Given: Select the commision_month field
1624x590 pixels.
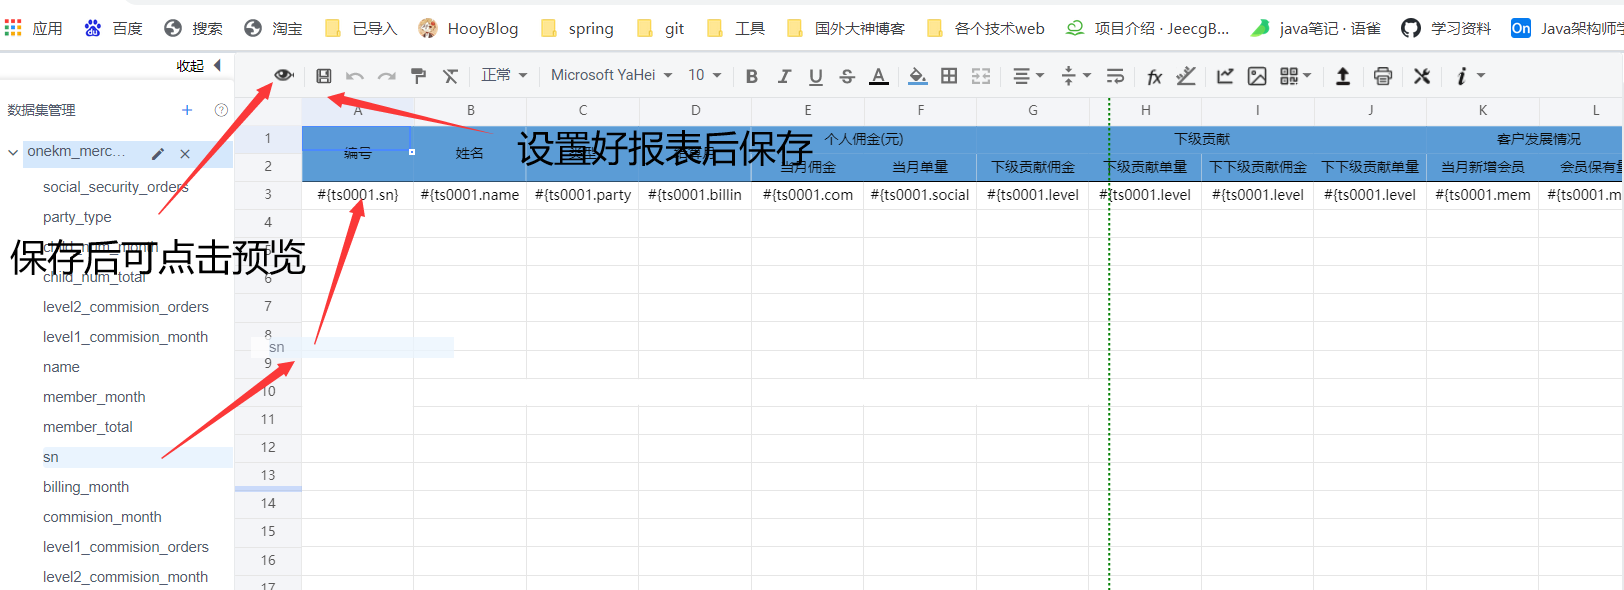Looking at the screenshot, I should 102,517.
